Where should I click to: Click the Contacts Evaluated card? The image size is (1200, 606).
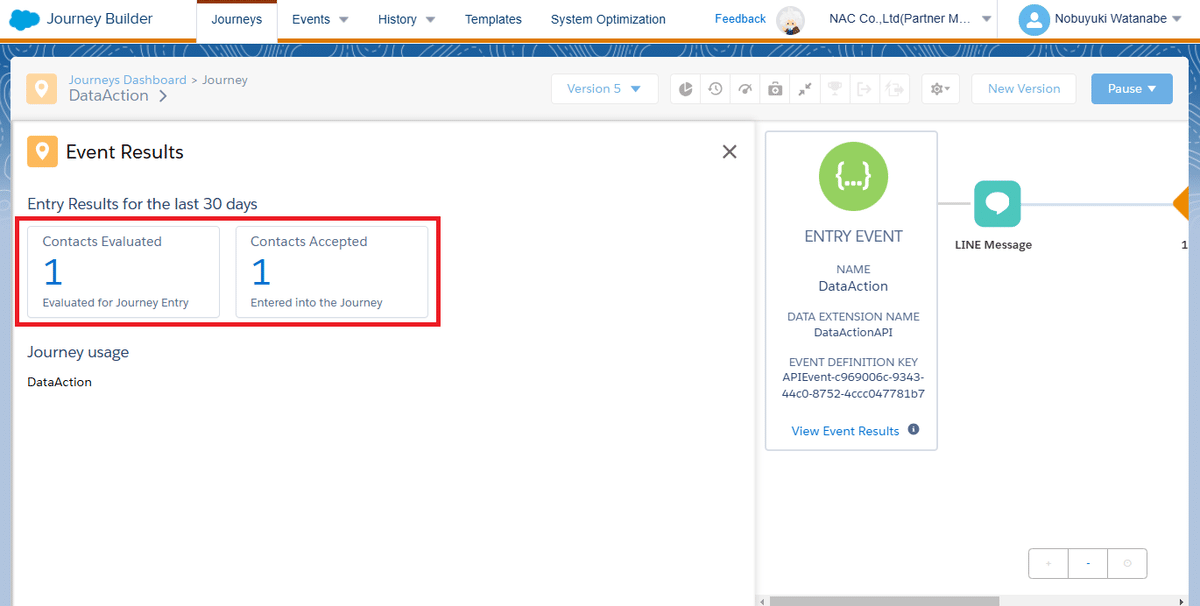pos(123,272)
